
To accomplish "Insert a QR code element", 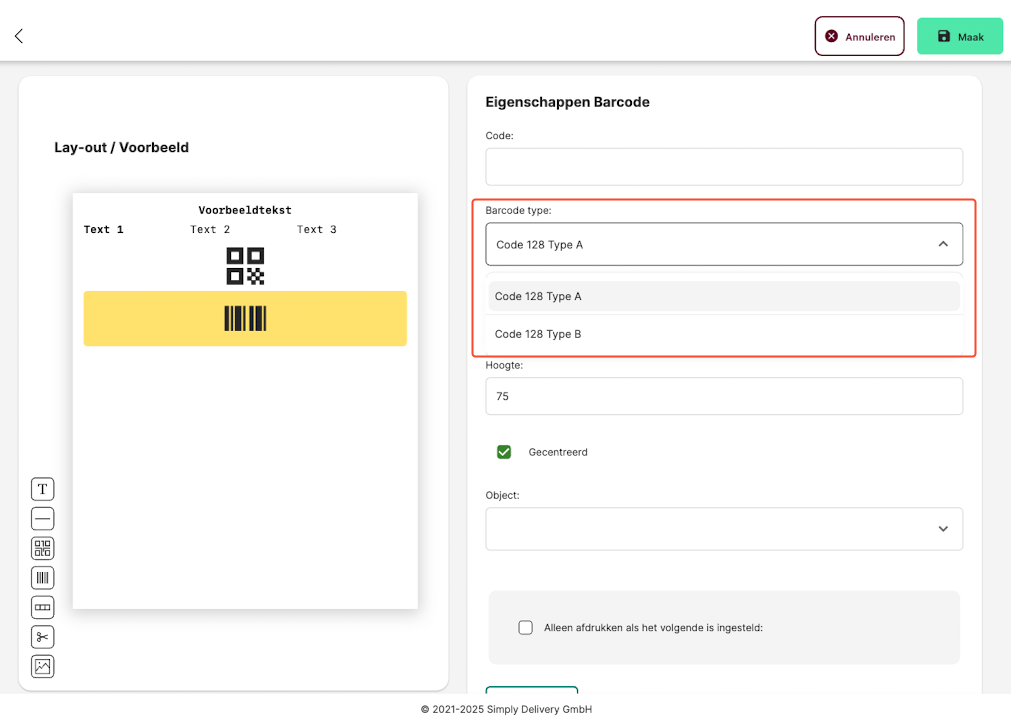I will 43,549.
